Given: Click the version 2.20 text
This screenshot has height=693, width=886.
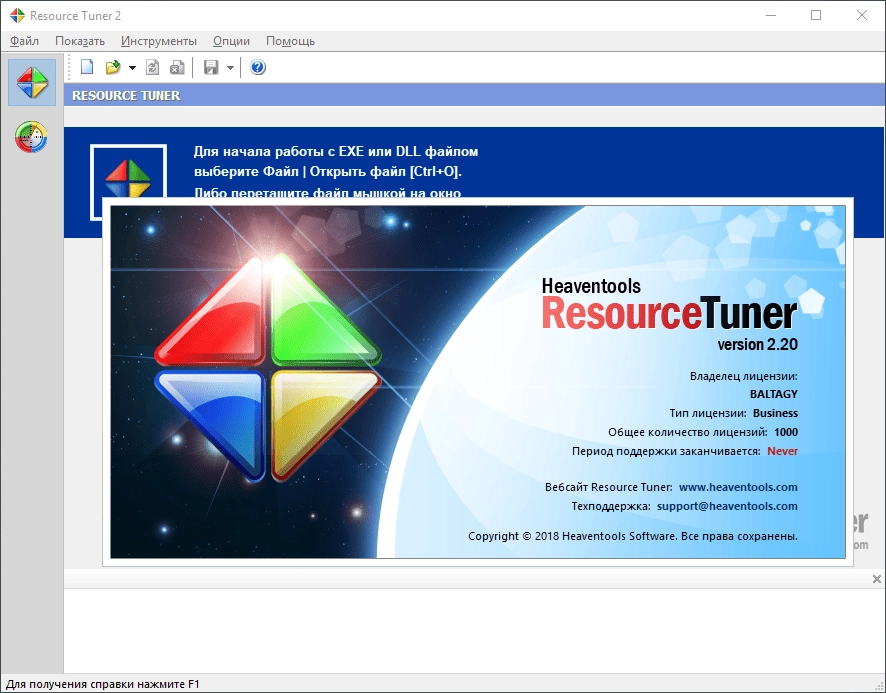Looking at the screenshot, I should coord(758,344).
